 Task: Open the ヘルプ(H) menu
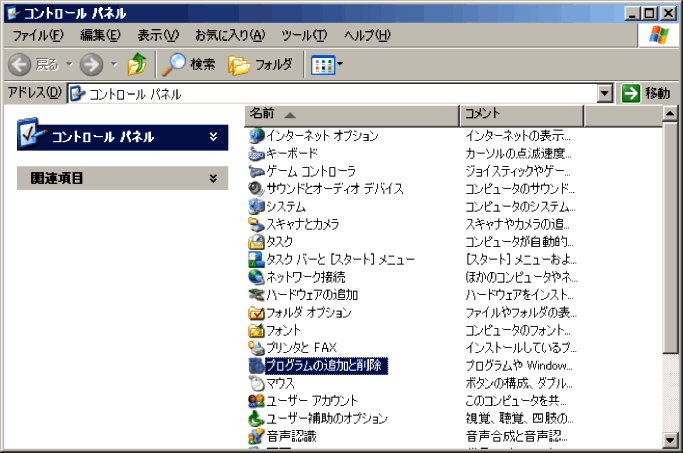tap(367, 35)
